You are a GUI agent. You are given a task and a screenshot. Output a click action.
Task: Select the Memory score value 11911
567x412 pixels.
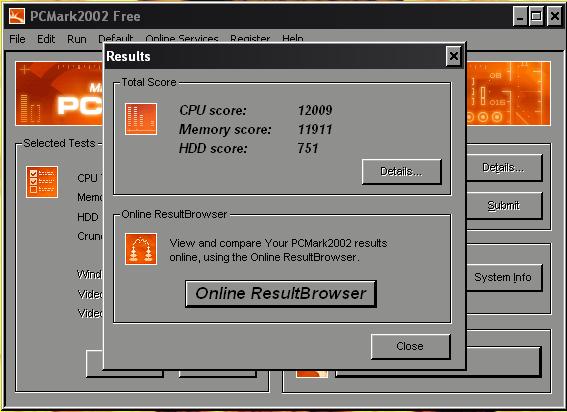tap(315, 129)
